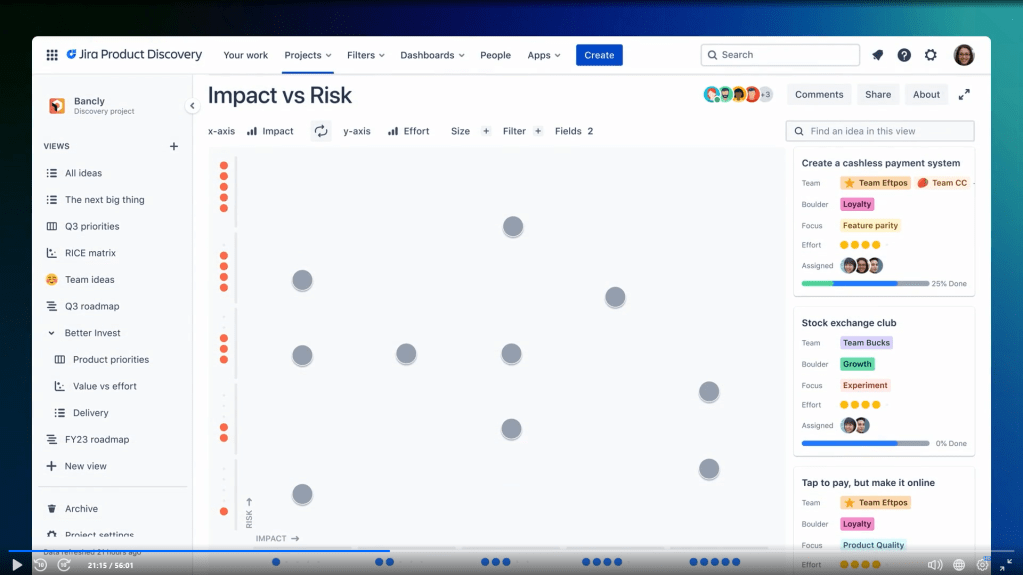Swap x-axis and y-axis fields
This screenshot has height=575, width=1023.
(320, 131)
